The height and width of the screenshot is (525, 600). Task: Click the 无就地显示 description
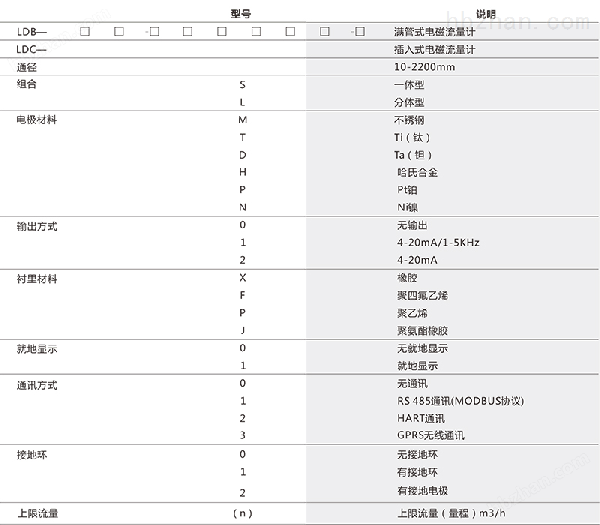point(422,349)
